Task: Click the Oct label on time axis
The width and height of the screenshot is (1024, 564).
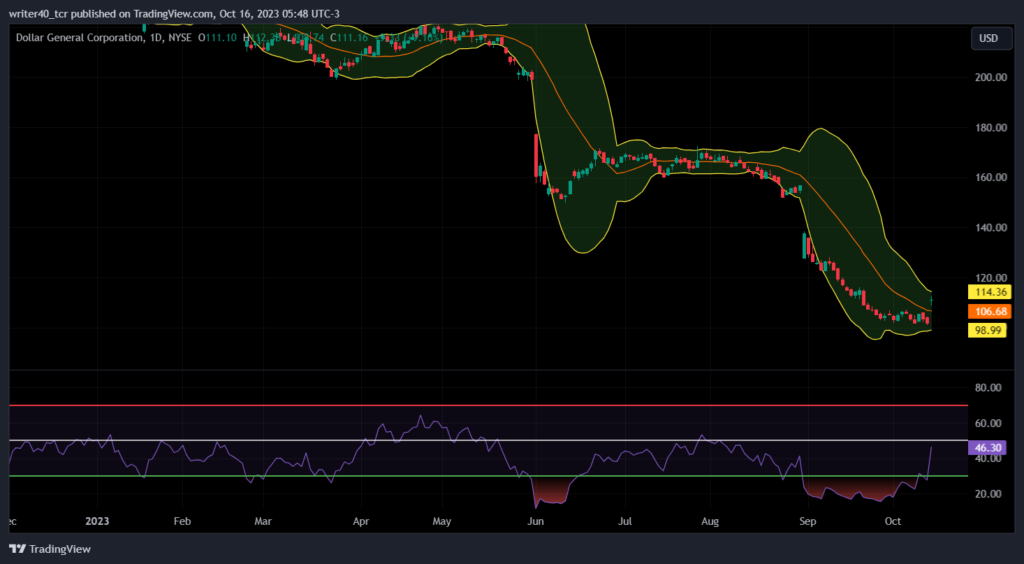Action: (x=893, y=522)
